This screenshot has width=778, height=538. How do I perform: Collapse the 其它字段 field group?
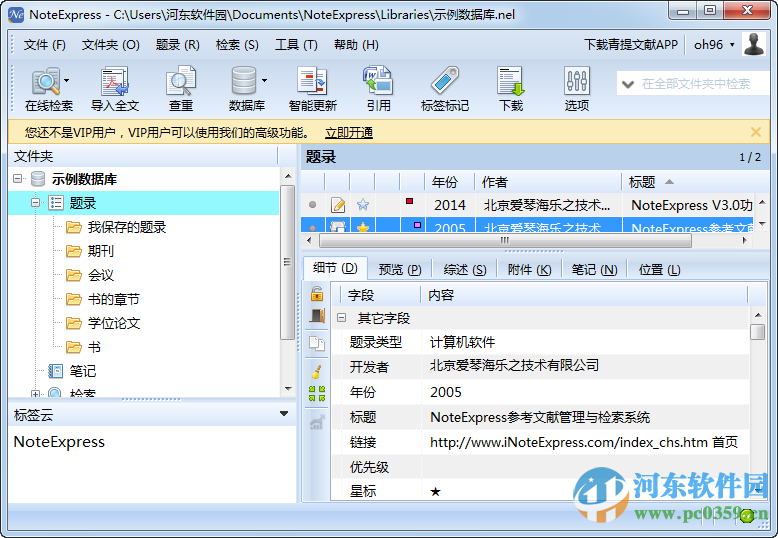(341, 318)
